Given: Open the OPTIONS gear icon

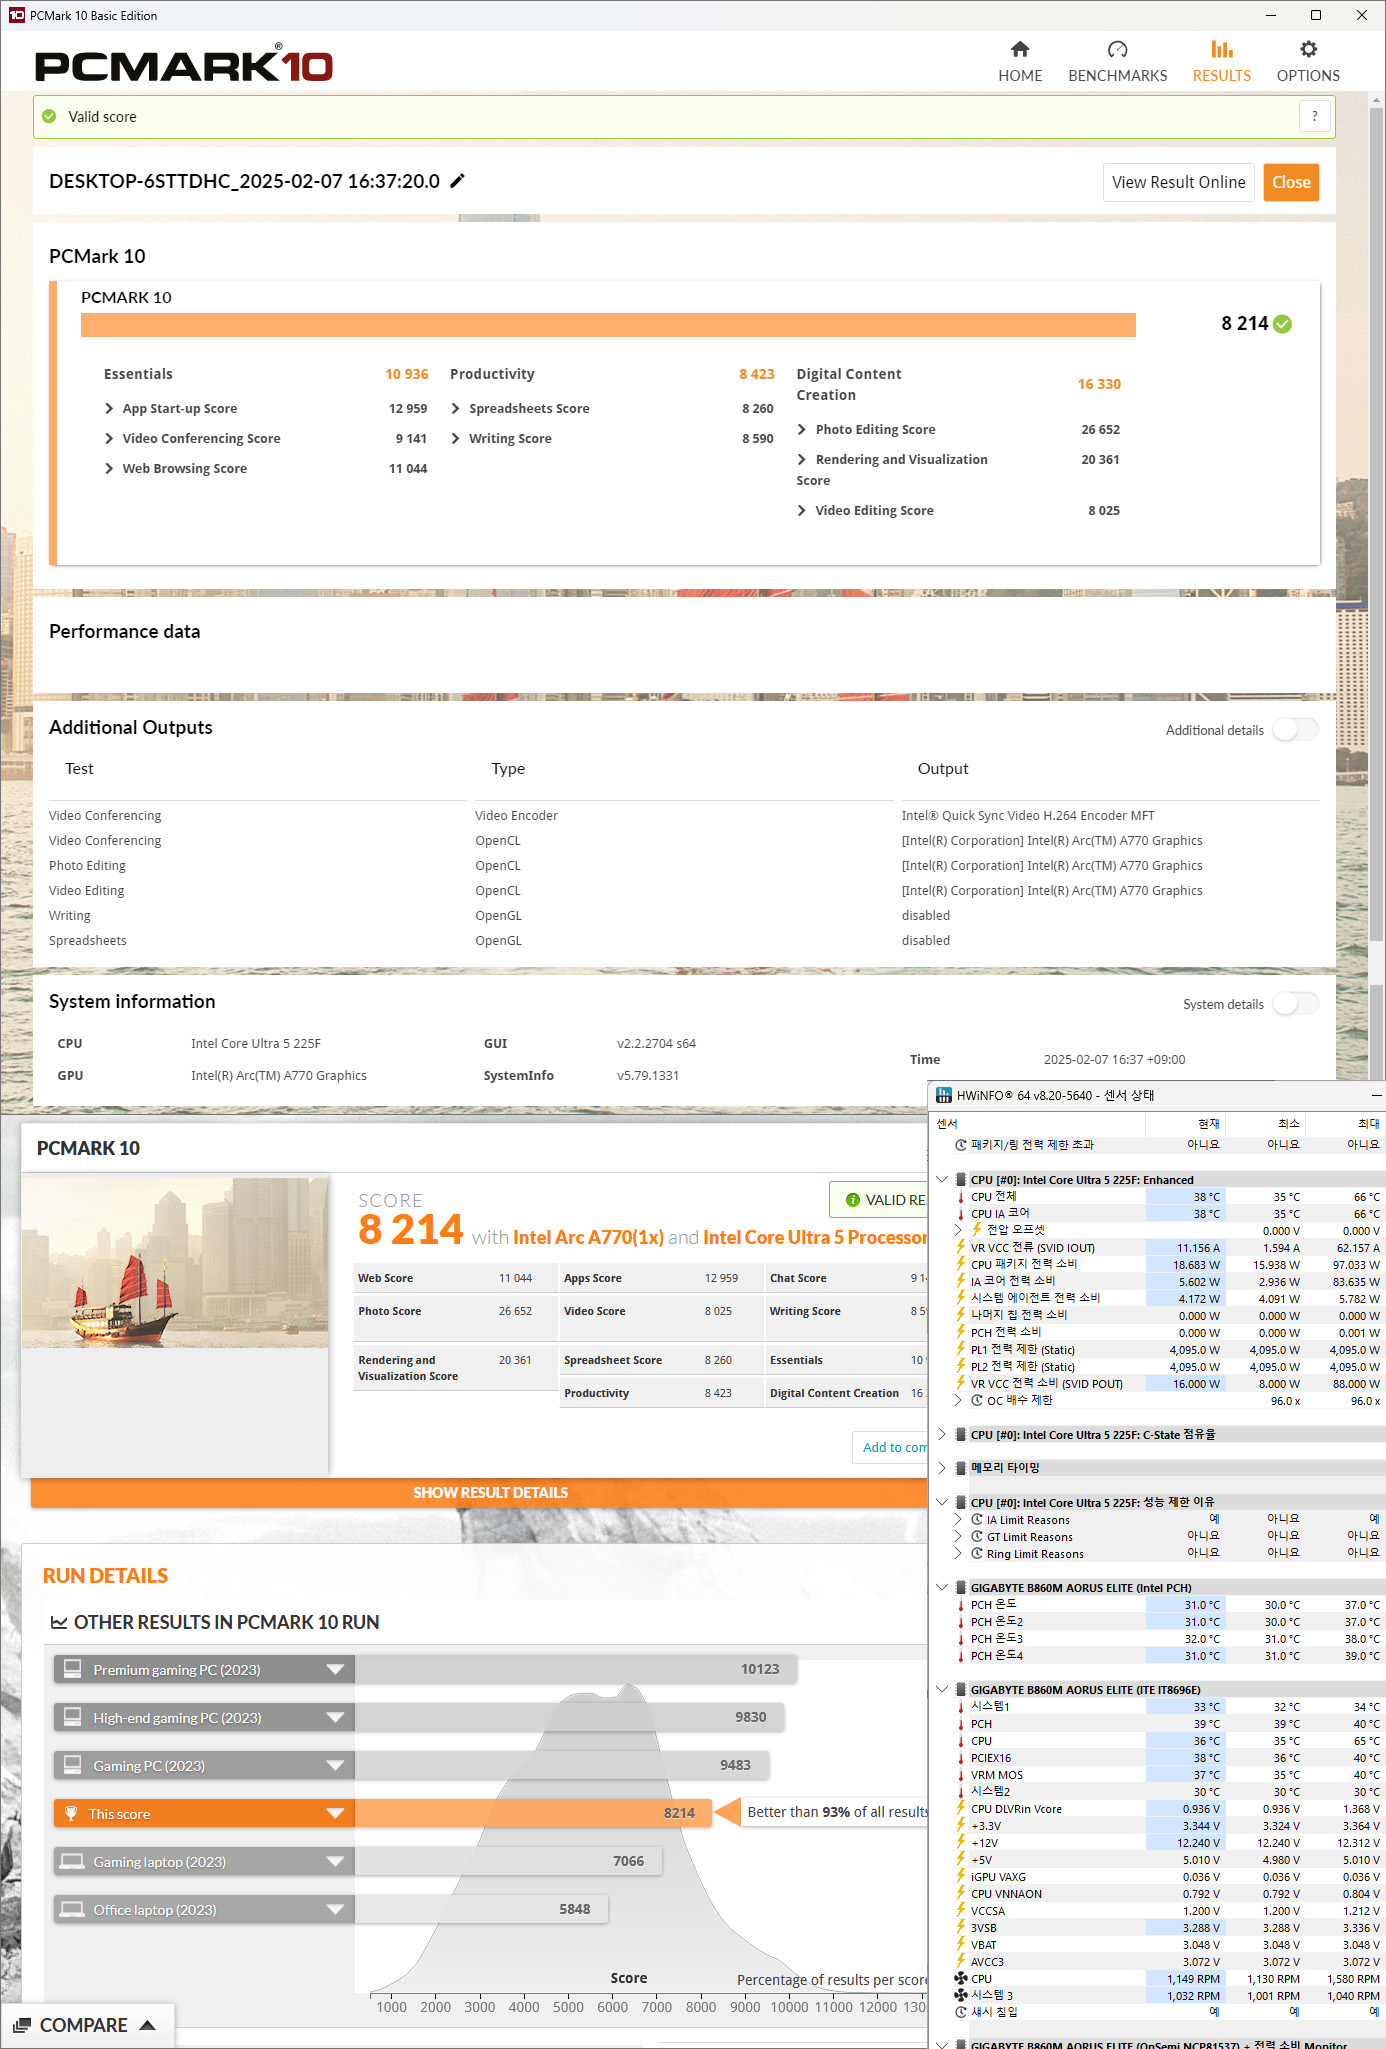Looking at the screenshot, I should (1308, 50).
